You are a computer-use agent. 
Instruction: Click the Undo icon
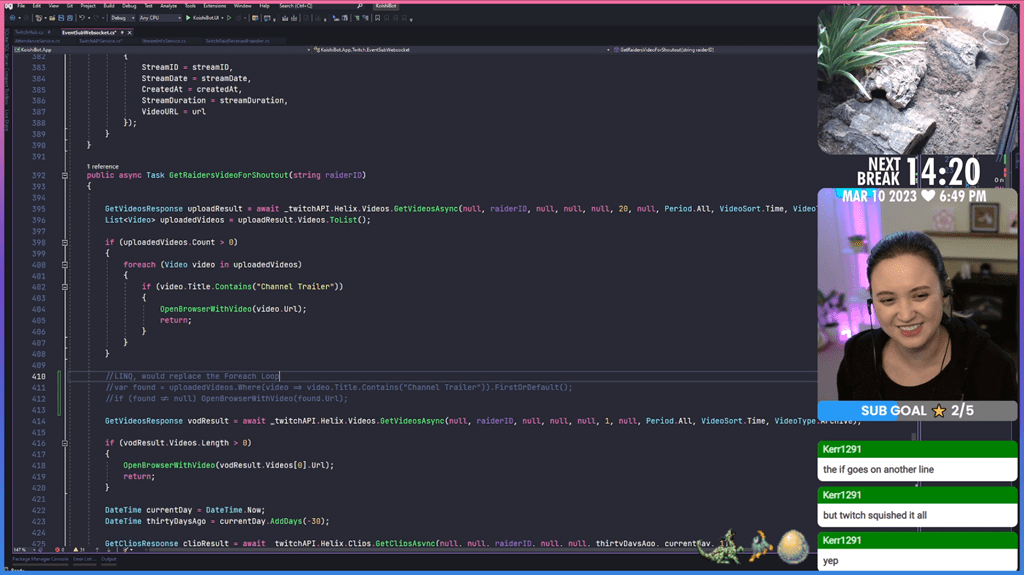[x=82, y=18]
